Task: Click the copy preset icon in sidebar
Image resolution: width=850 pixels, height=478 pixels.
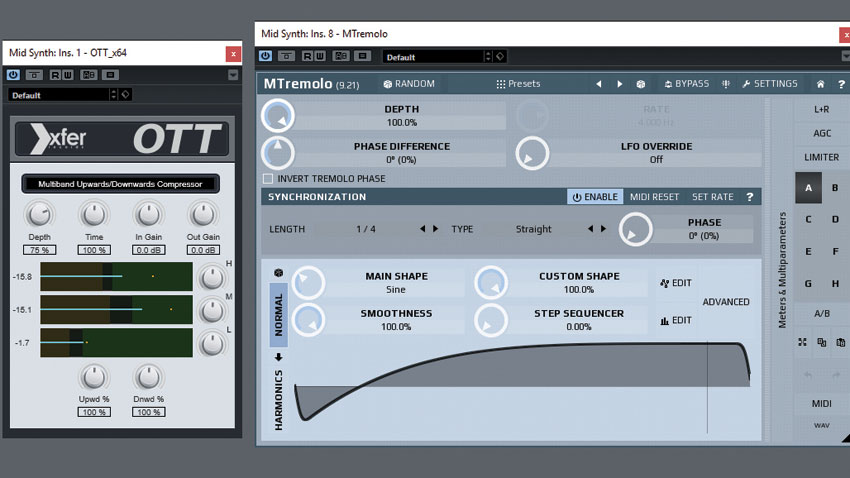Action: (822, 342)
